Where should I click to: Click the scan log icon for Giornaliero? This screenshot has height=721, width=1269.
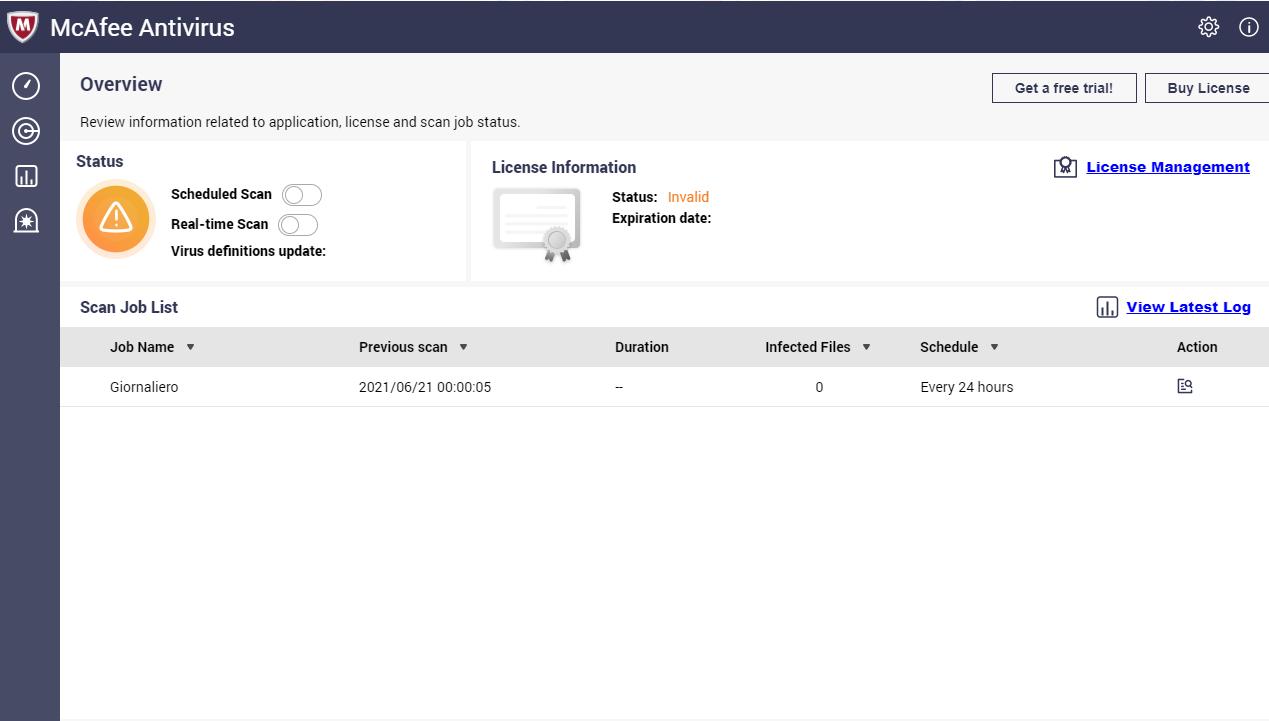(1185, 386)
